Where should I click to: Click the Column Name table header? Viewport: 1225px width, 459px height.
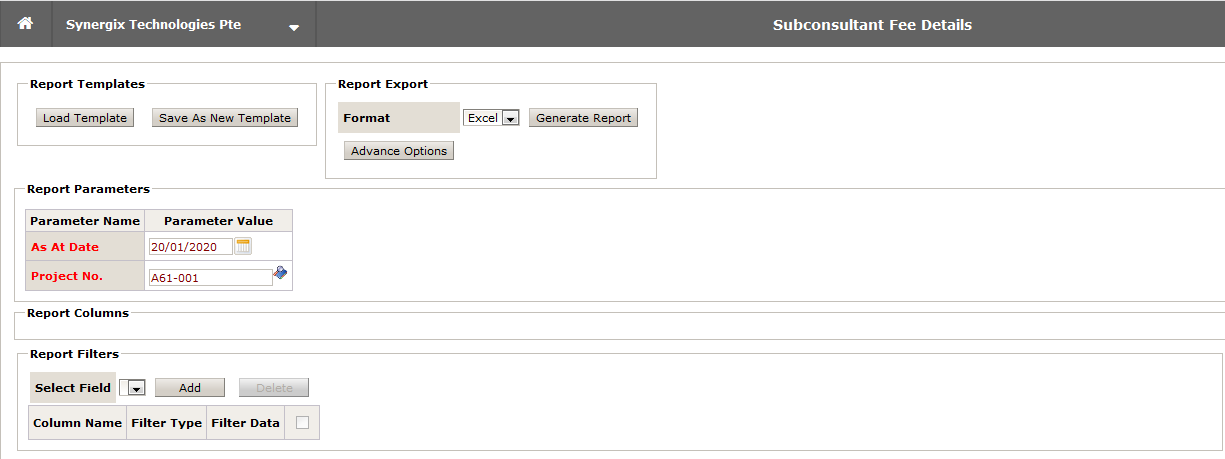pyautogui.click(x=77, y=423)
